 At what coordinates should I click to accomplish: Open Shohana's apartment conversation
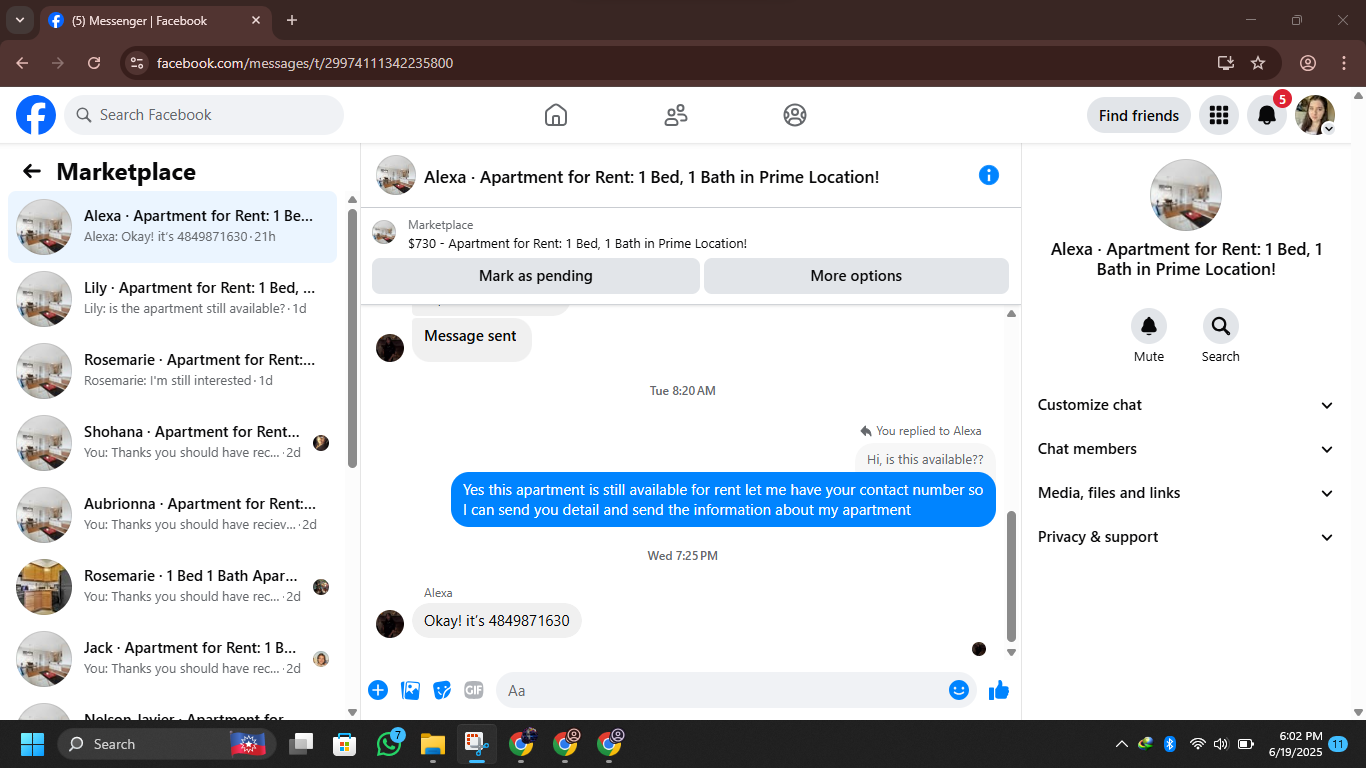pyautogui.click(x=173, y=443)
